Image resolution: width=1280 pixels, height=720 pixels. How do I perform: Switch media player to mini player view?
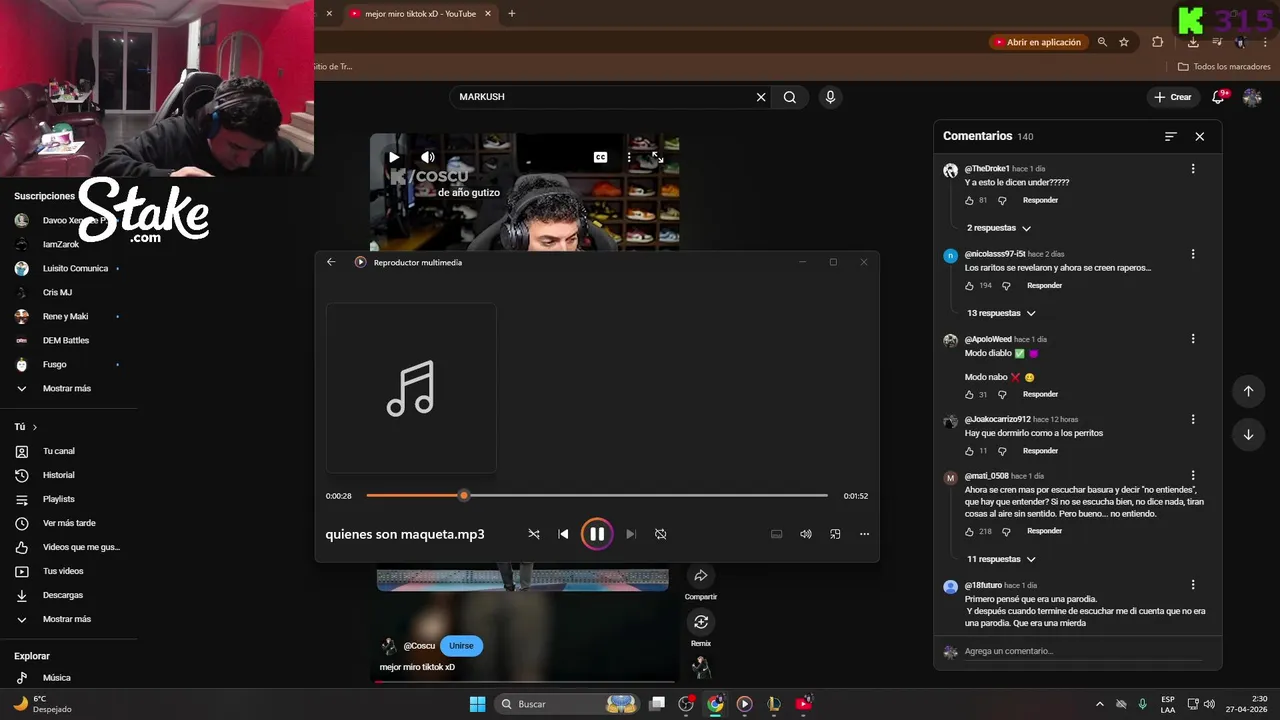click(835, 534)
